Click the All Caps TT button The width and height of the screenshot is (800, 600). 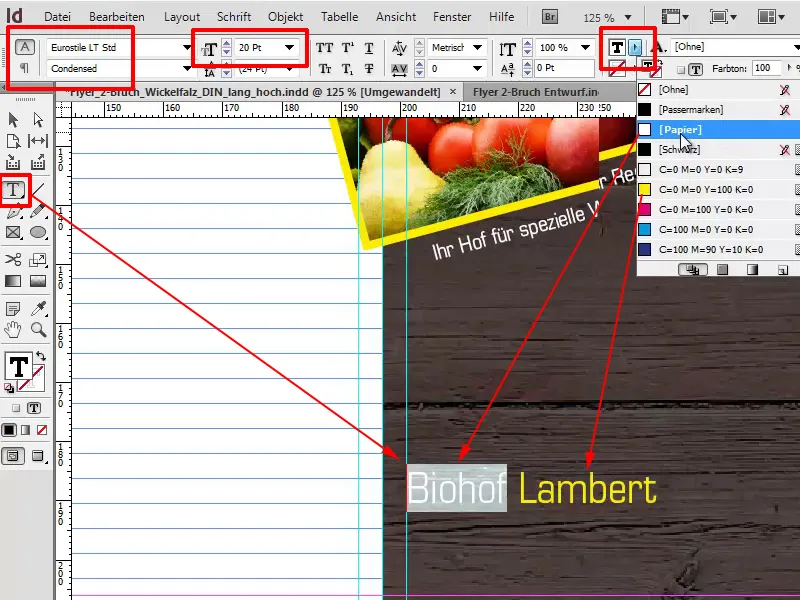point(324,48)
